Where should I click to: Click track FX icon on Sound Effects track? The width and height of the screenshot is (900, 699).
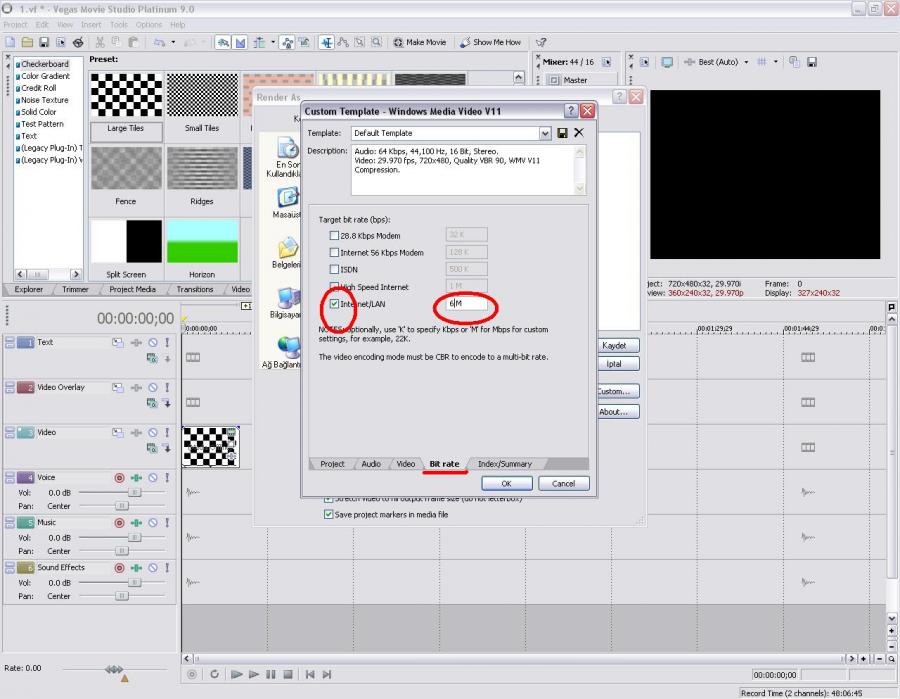point(136,568)
